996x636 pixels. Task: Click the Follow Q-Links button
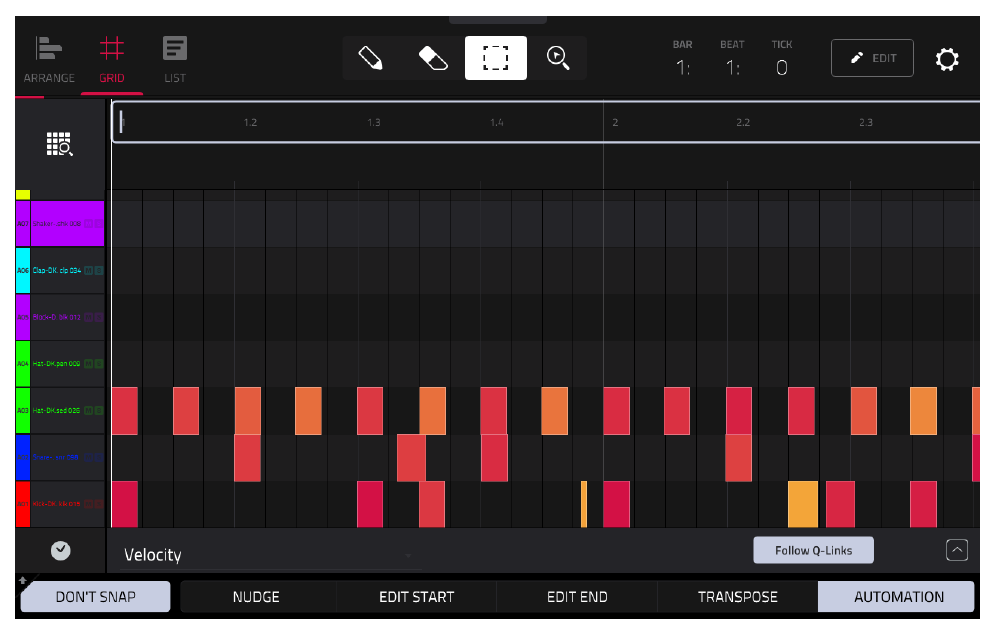(813, 550)
